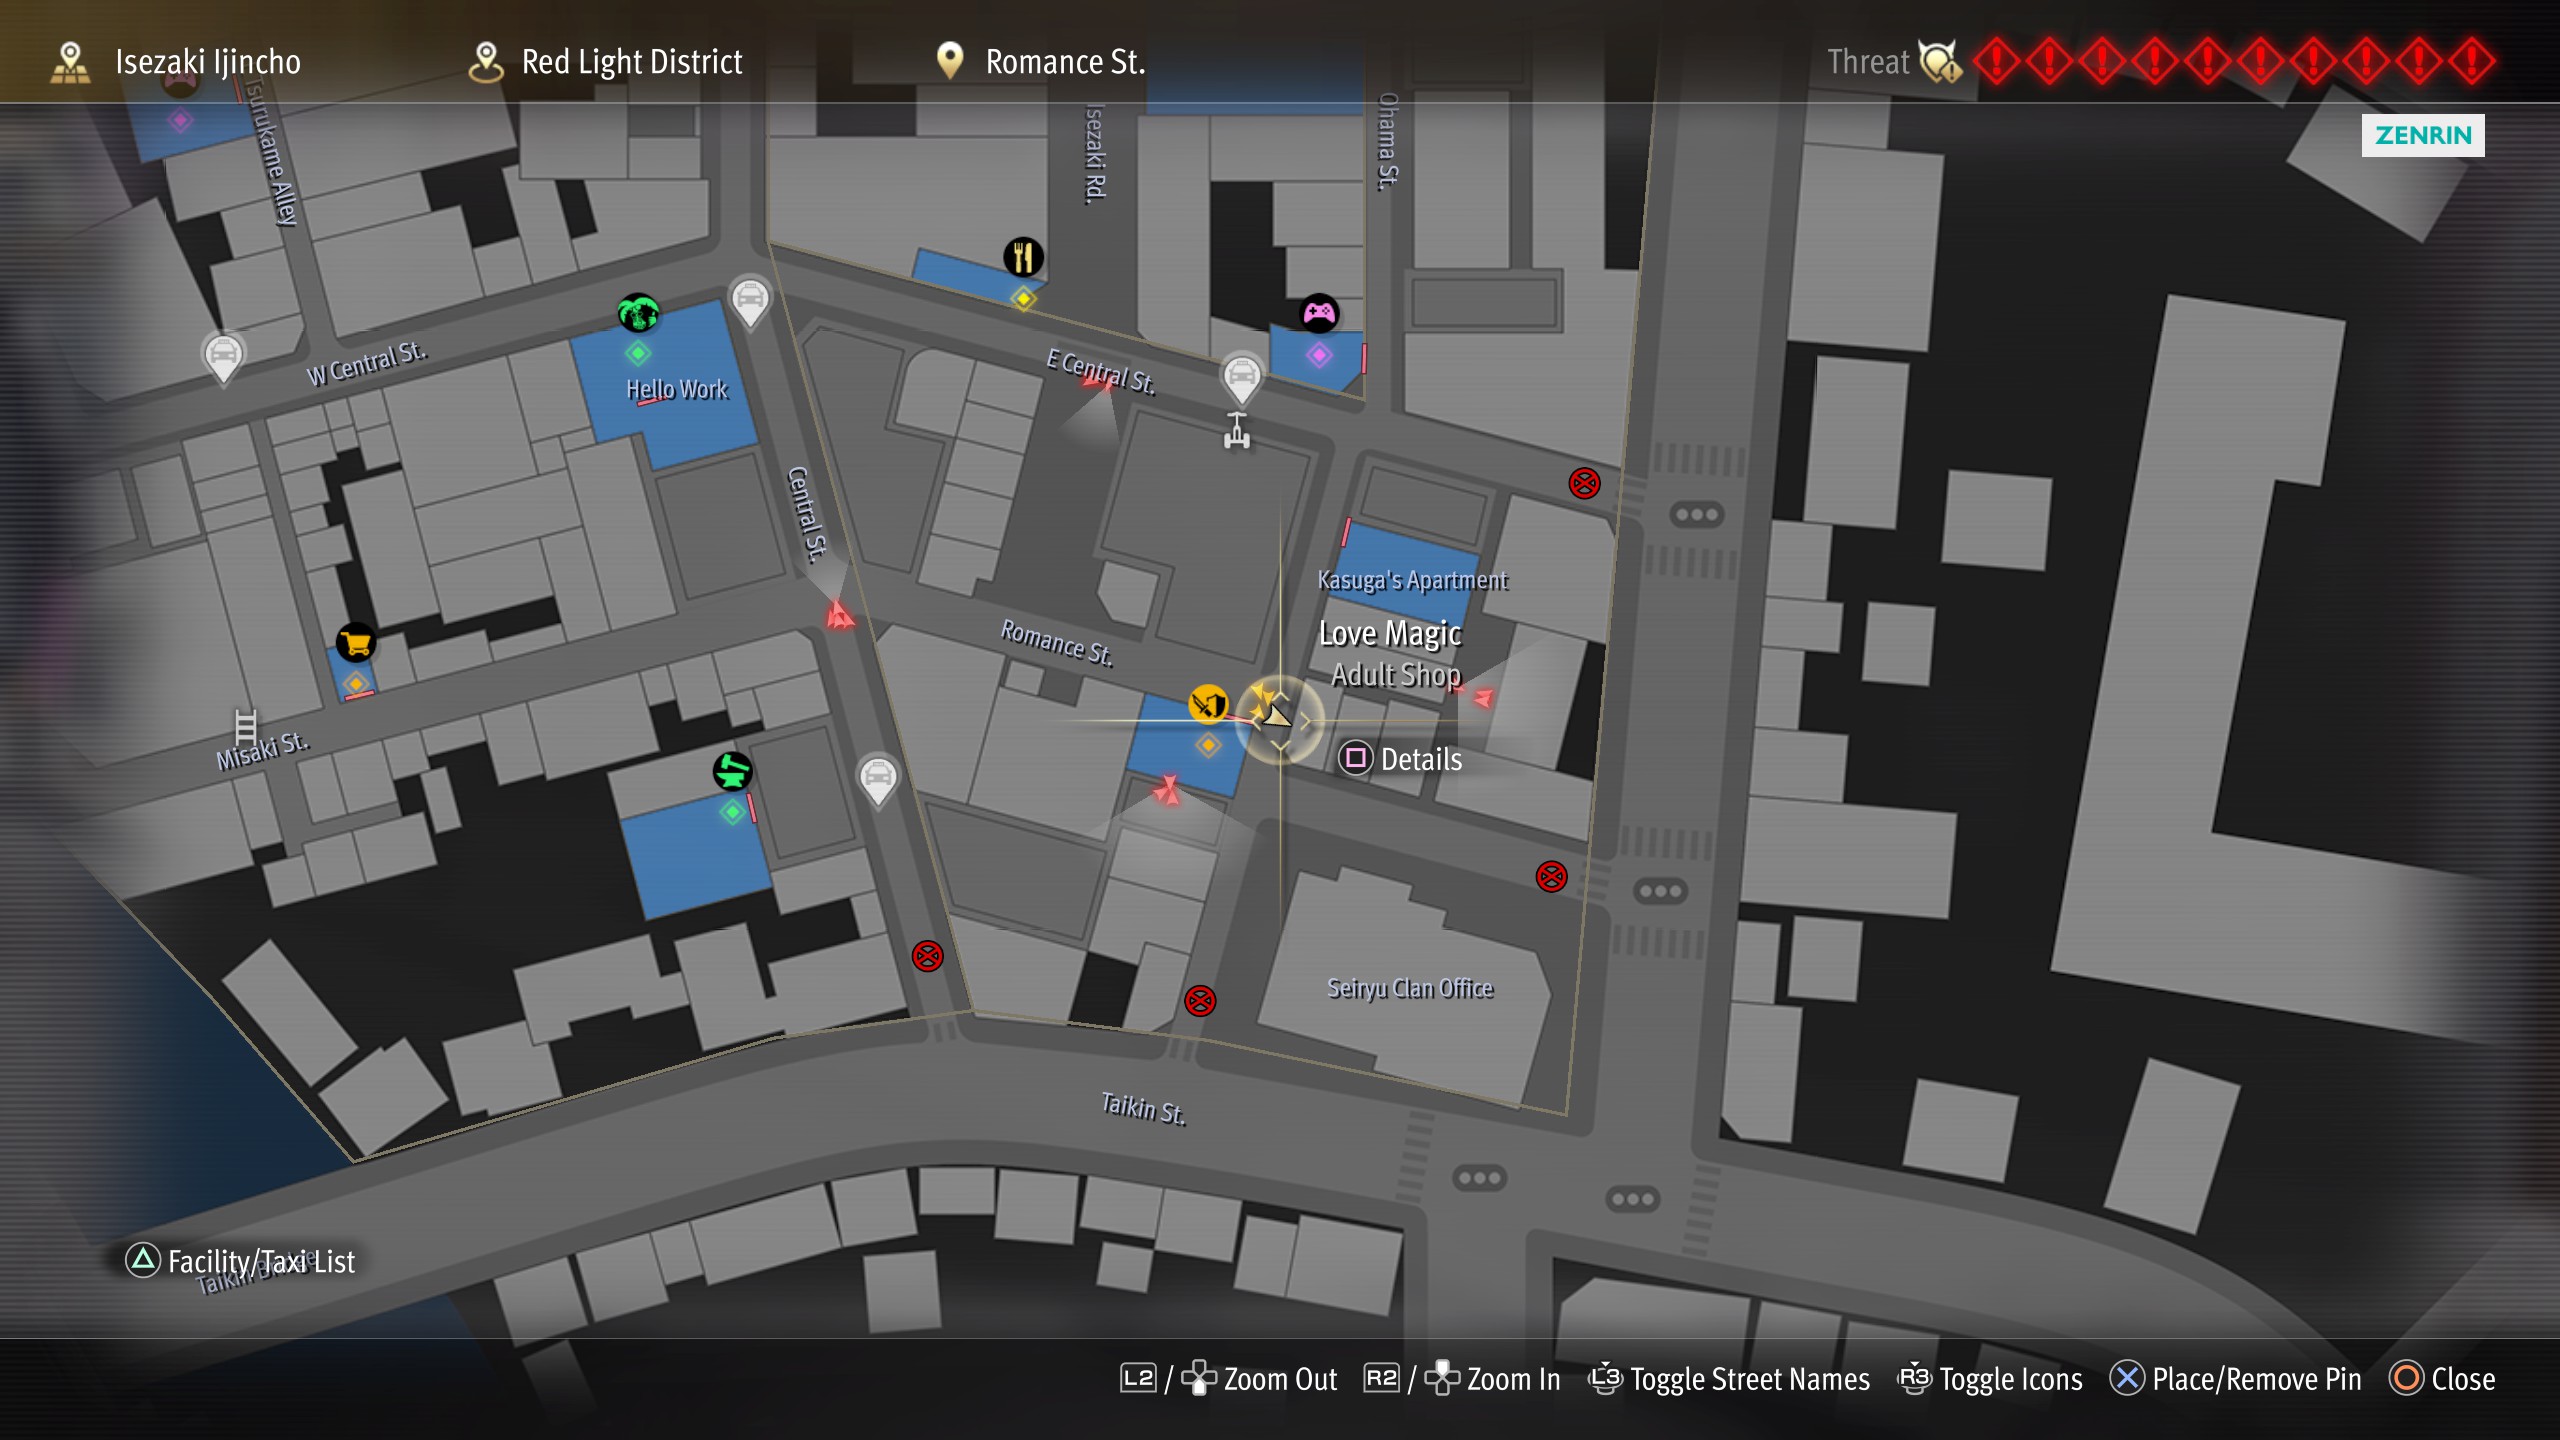Click red blocked marker at E Central St. end

click(1584, 484)
